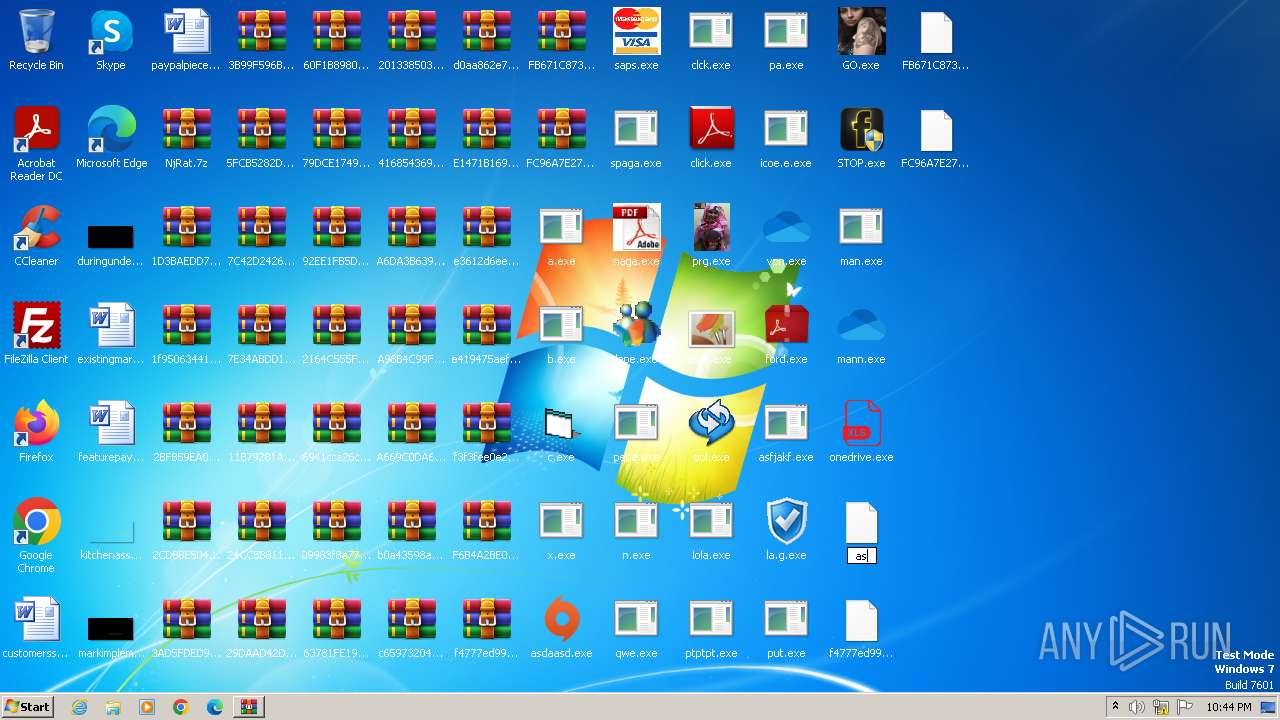The width and height of the screenshot is (1280, 720).
Task: Select the c.exe file icon
Action: (561, 432)
